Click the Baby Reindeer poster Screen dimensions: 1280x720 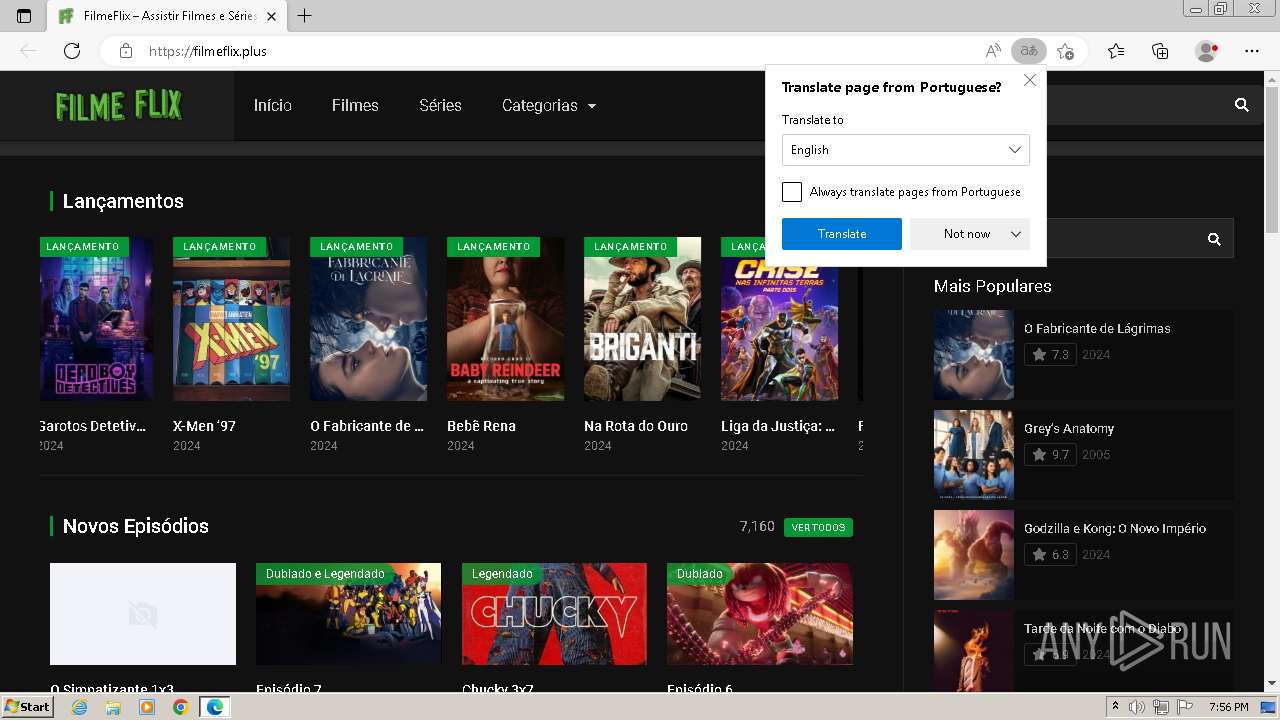point(505,319)
